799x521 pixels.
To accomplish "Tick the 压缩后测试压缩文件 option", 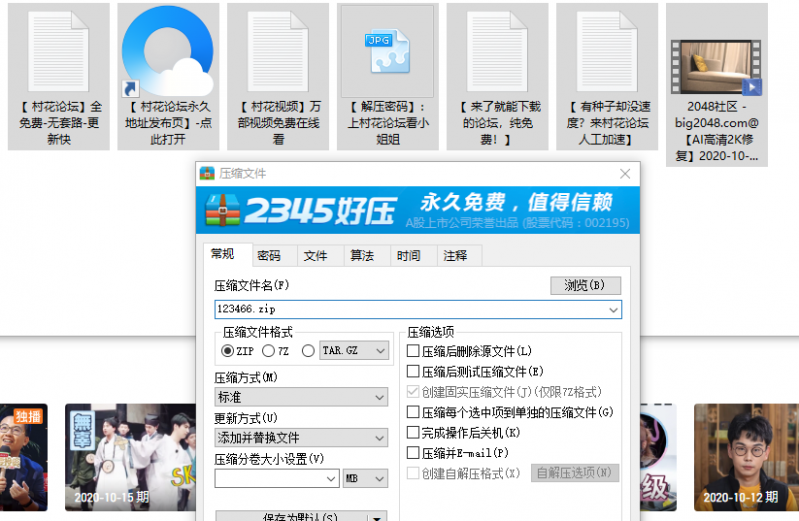I will pos(414,371).
